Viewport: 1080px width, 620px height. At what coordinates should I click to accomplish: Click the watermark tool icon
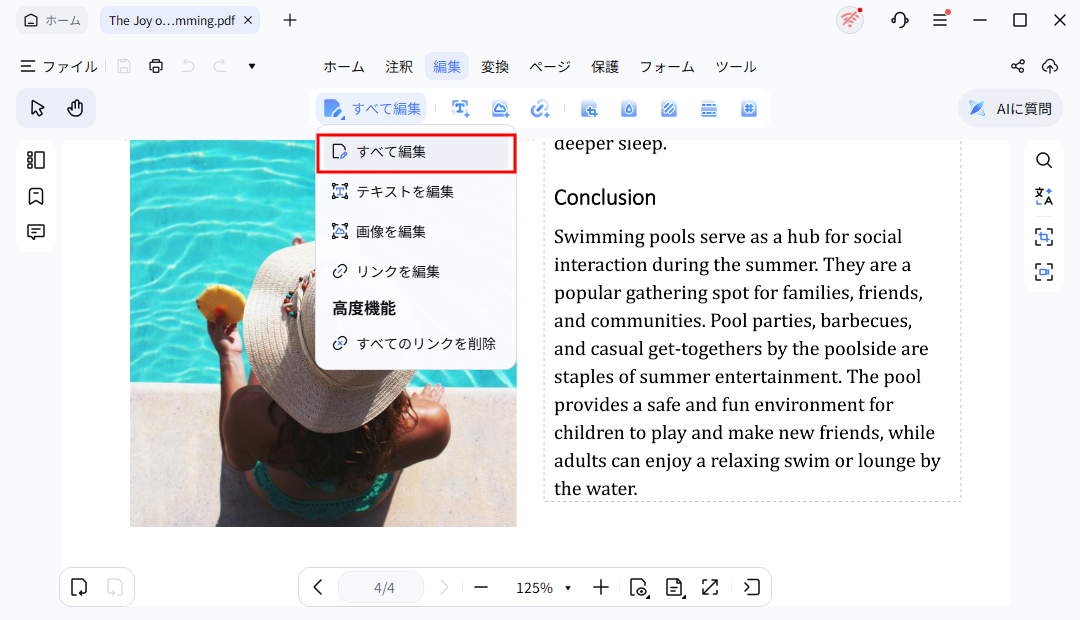[629, 109]
